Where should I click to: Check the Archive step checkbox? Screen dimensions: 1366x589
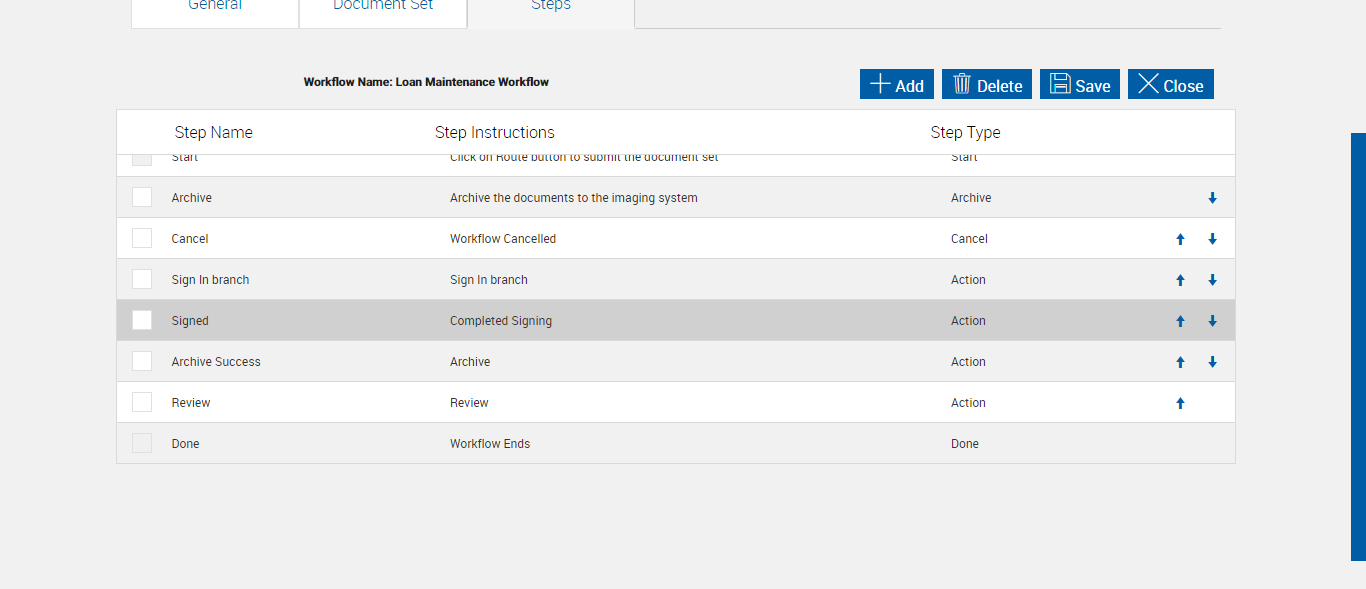pyautogui.click(x=142, y=197)
